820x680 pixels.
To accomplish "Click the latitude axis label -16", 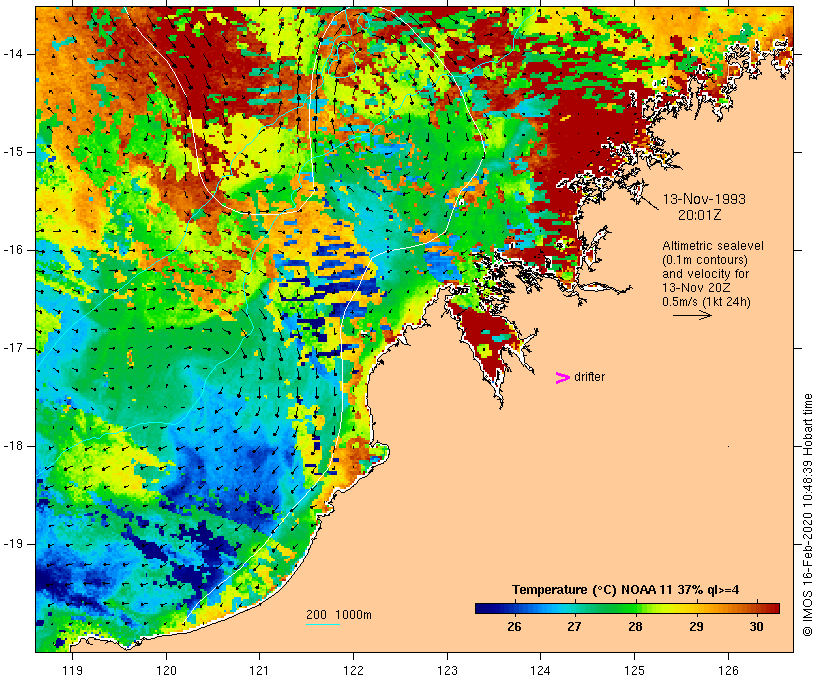I will click(13, 250).
